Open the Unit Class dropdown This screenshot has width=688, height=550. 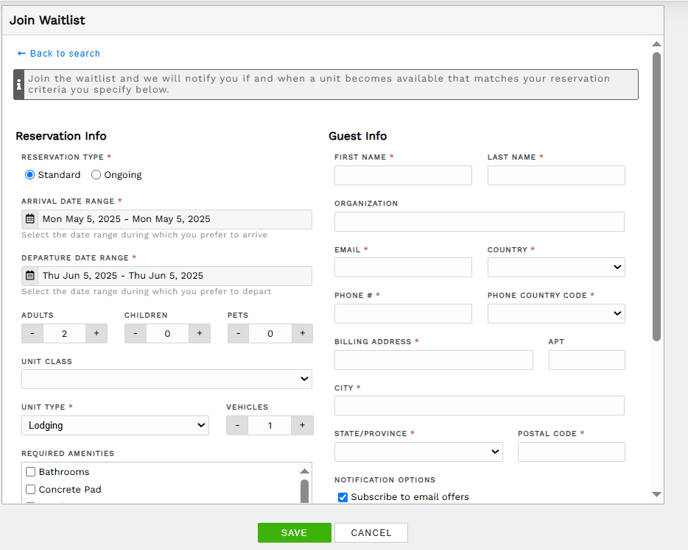click(167, 379)
